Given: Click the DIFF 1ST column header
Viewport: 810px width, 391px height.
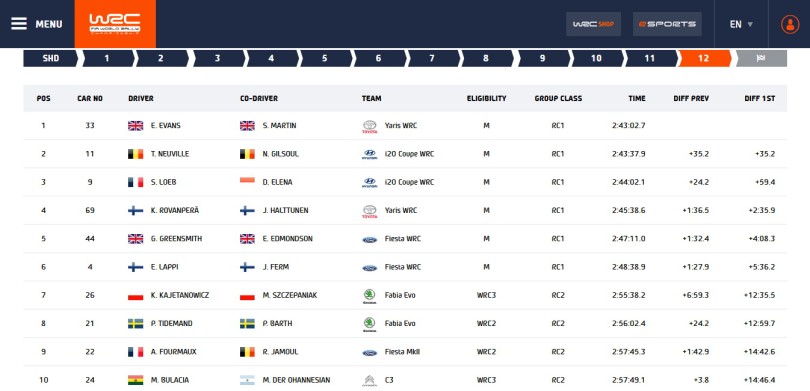Looking at the screenshot, I should (x=759, y=99).
